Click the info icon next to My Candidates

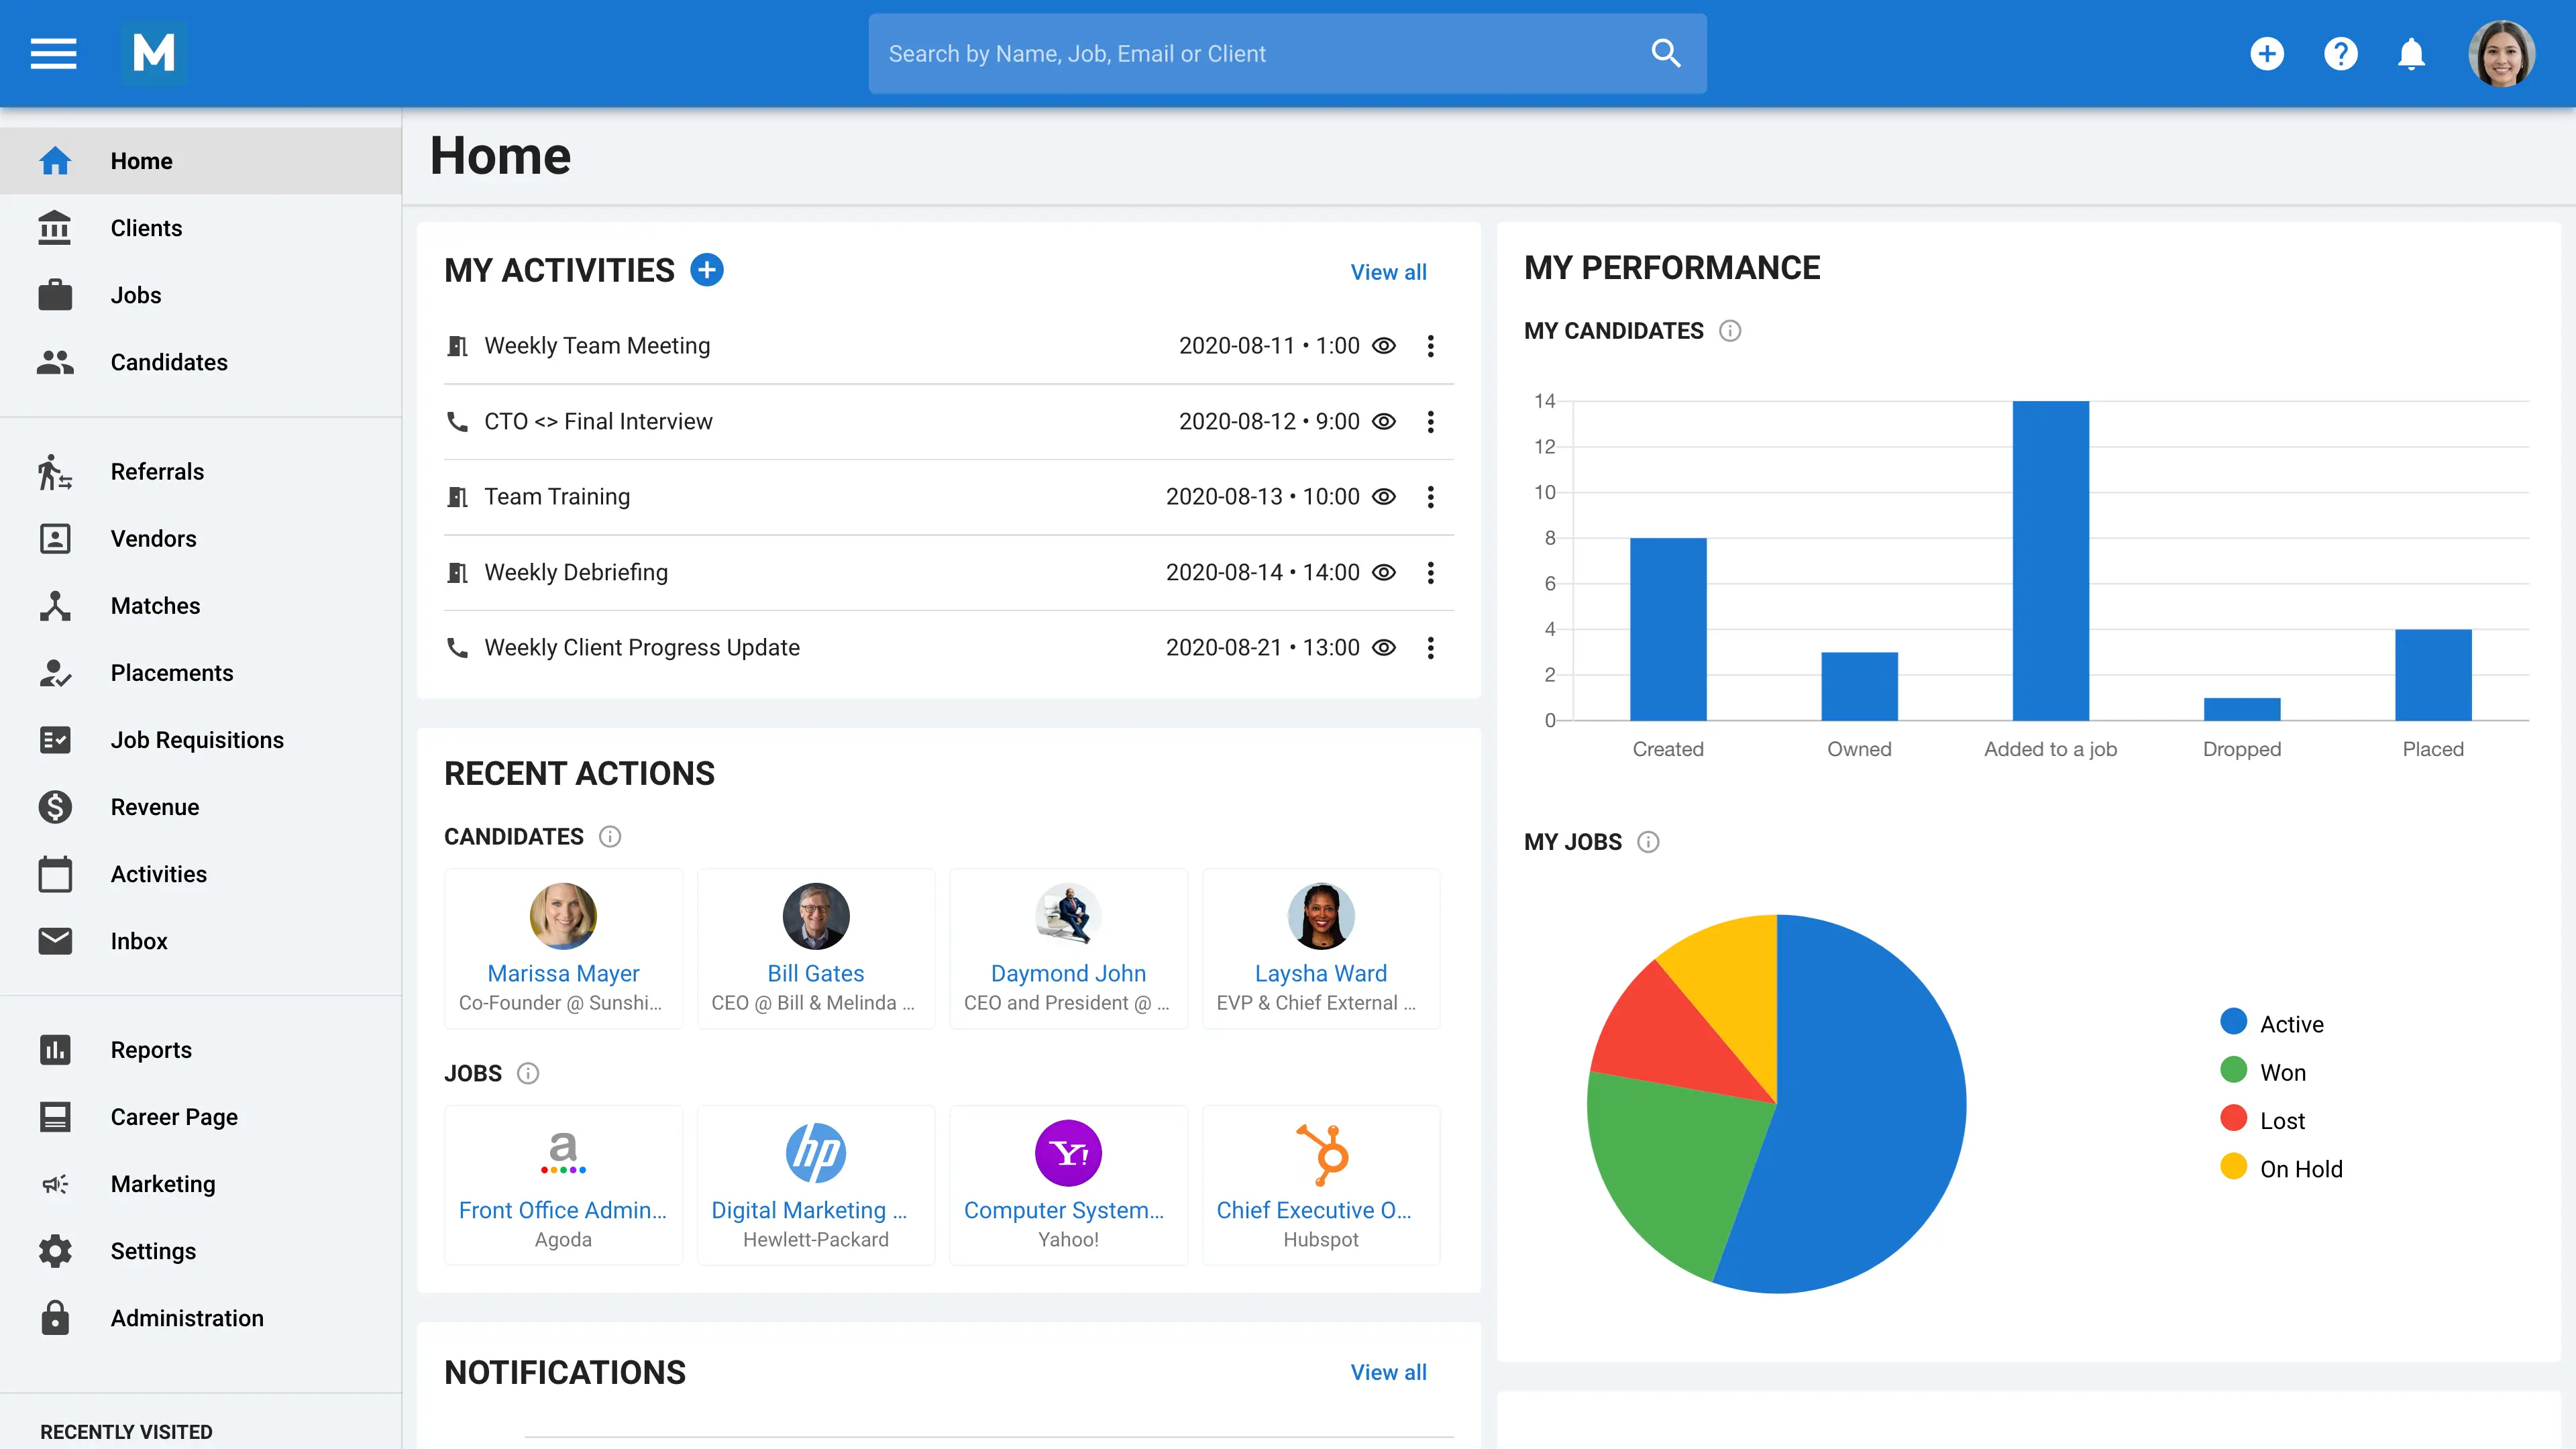tap(1730, 331)
